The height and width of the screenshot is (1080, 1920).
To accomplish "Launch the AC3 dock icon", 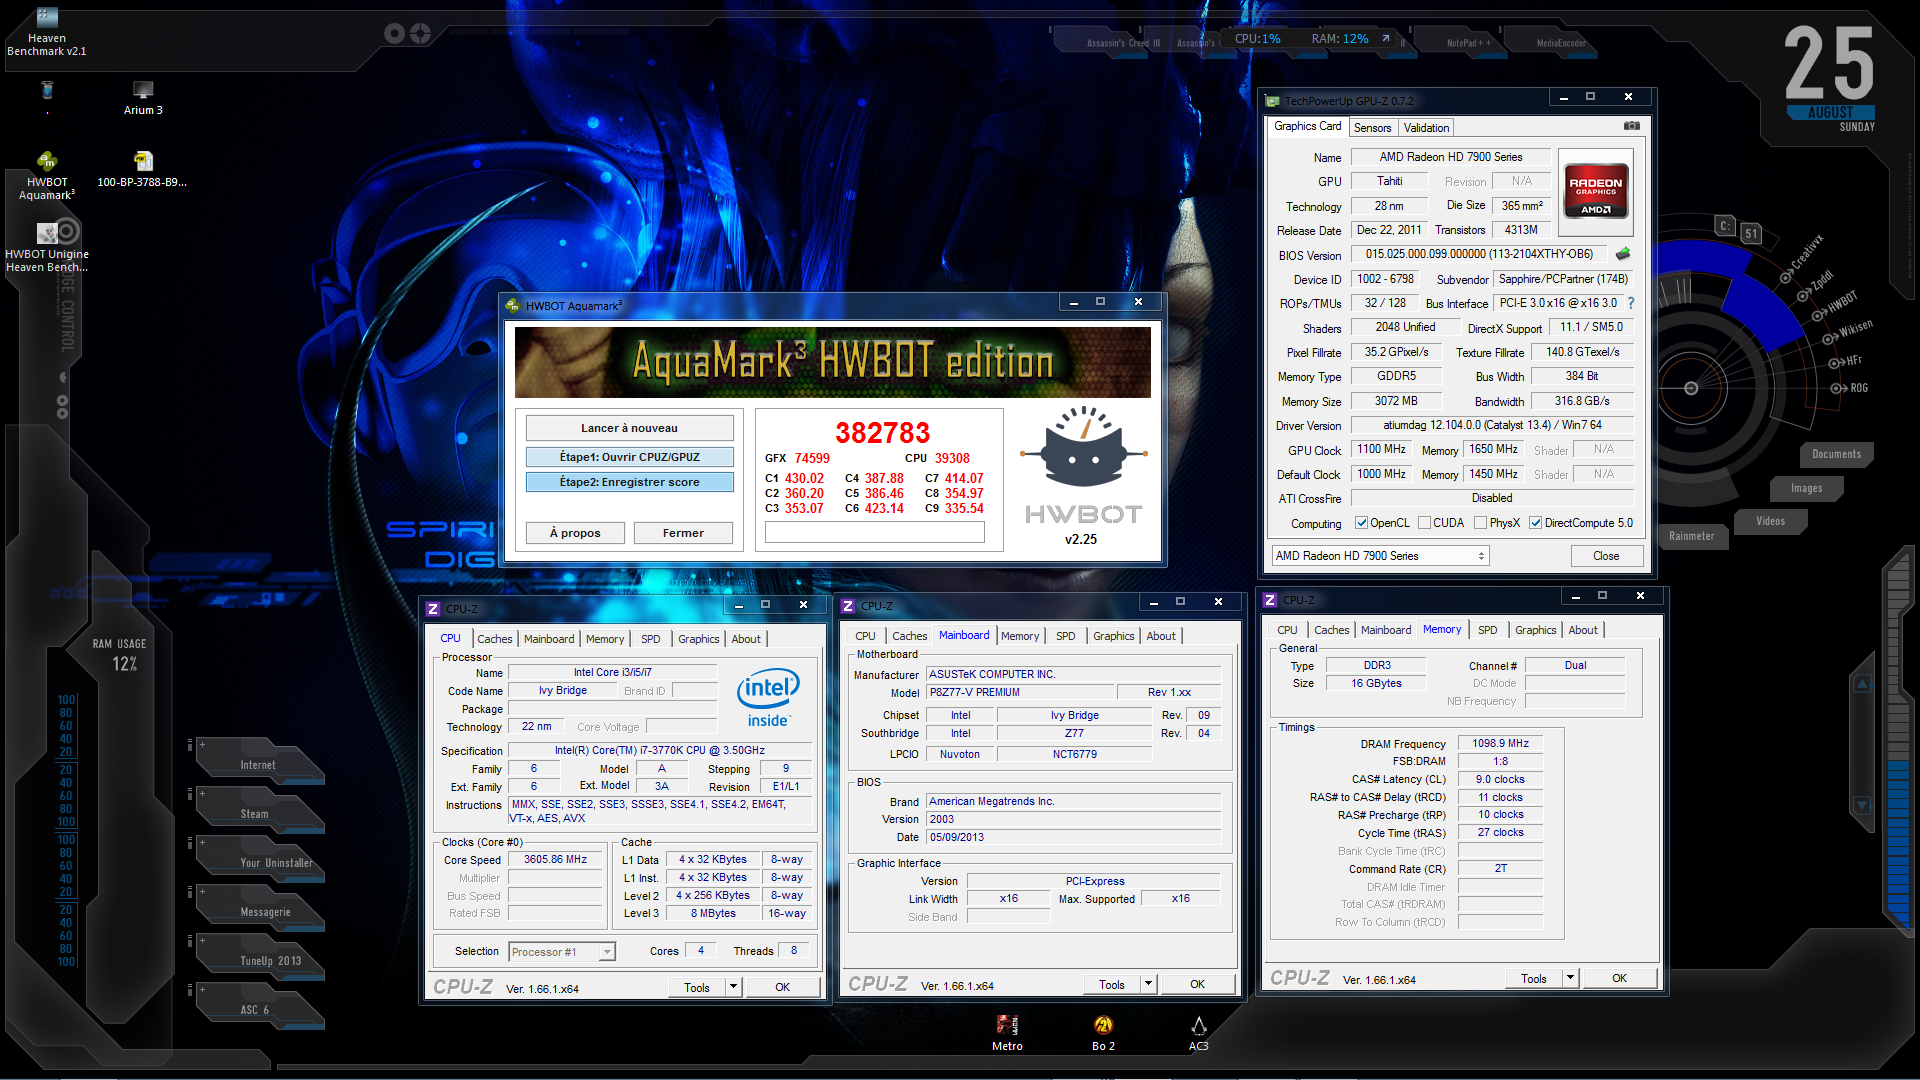I will 1199,1033.
